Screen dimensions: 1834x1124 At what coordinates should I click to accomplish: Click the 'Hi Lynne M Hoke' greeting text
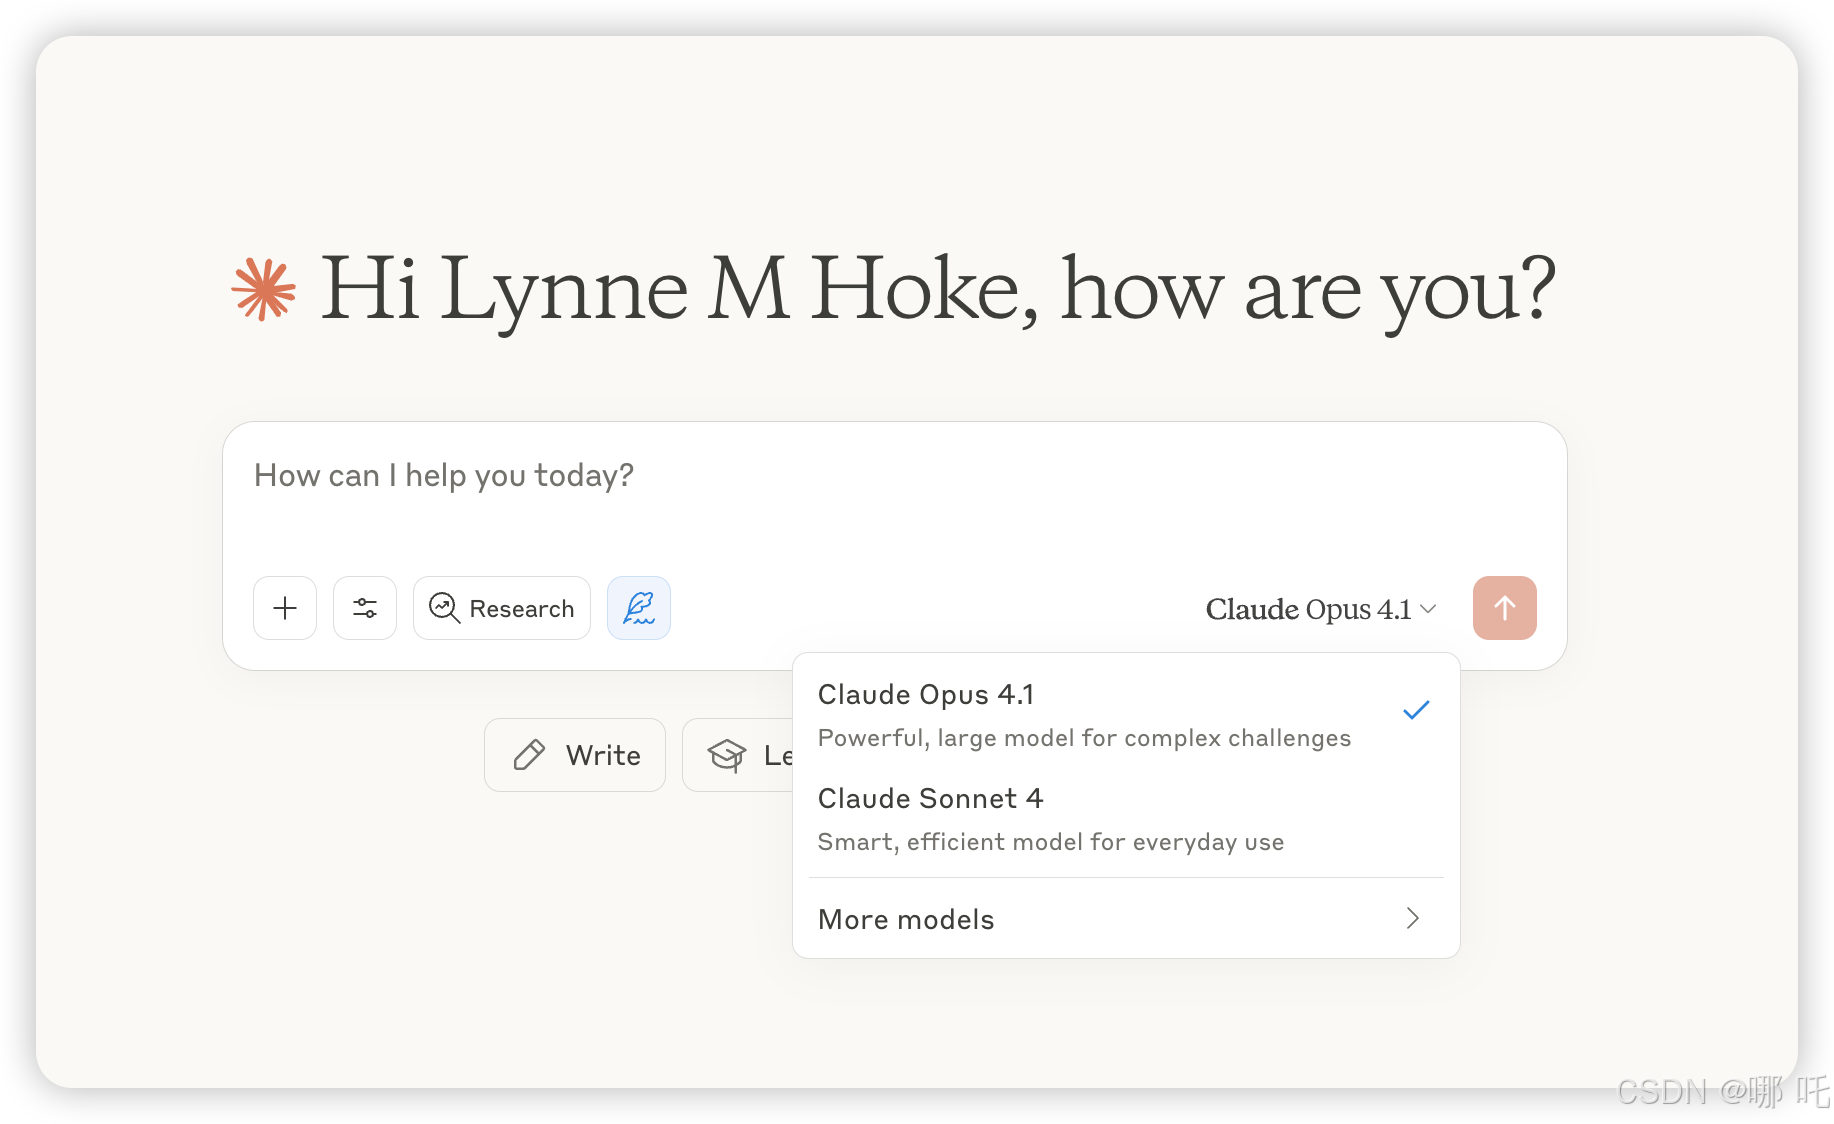coord(680,290)
